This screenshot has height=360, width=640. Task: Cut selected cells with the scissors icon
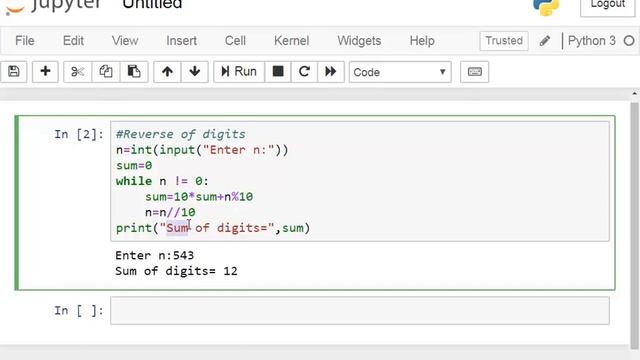(x=78, y=72)
